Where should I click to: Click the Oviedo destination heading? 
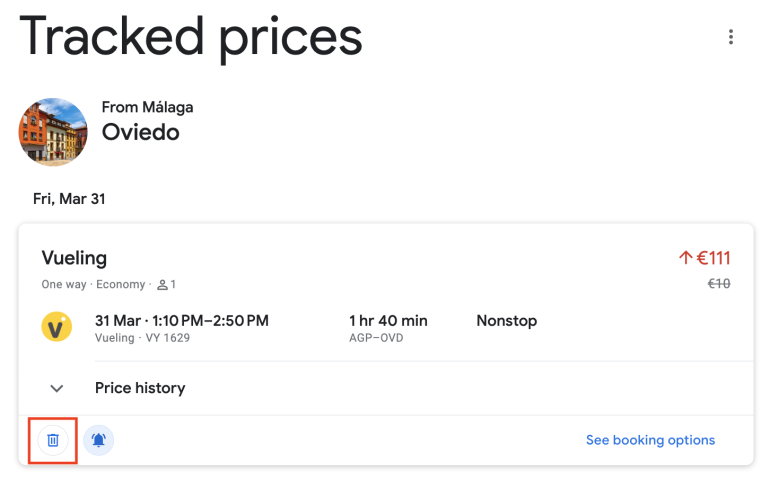pos(140,132)
